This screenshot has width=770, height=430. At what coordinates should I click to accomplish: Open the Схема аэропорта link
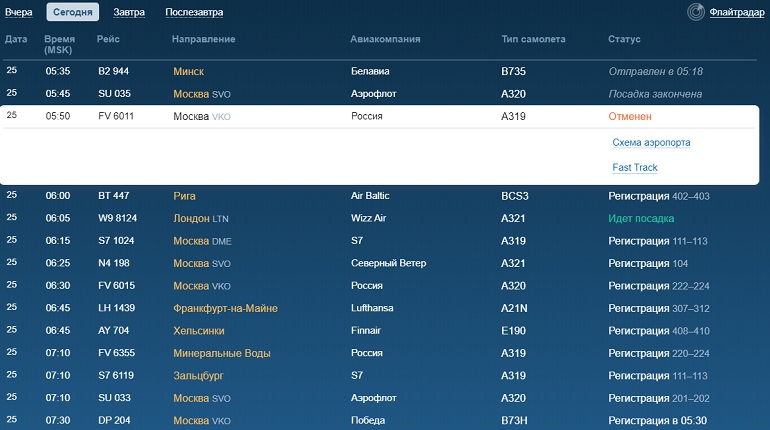[651, 142]
